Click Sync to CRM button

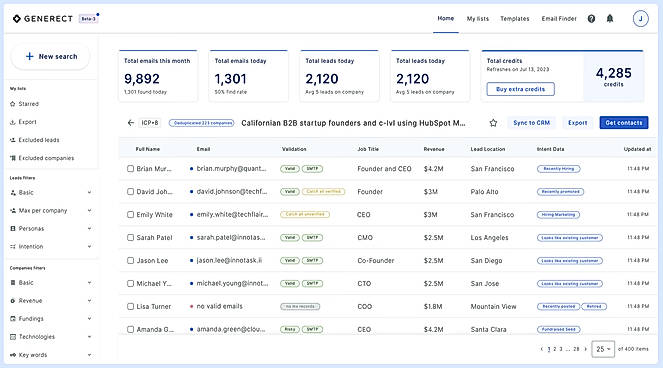(x=531, y=123)
